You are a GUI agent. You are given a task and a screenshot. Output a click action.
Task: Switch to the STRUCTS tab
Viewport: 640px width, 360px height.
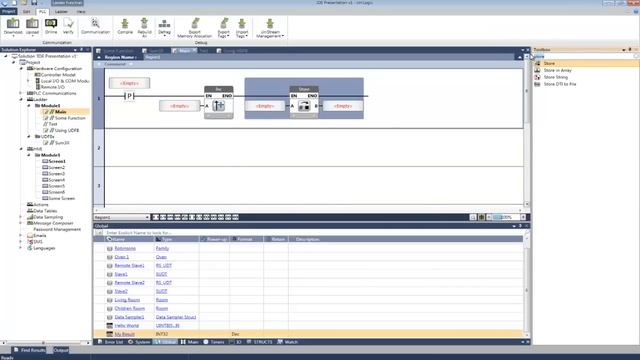[260, 342]
